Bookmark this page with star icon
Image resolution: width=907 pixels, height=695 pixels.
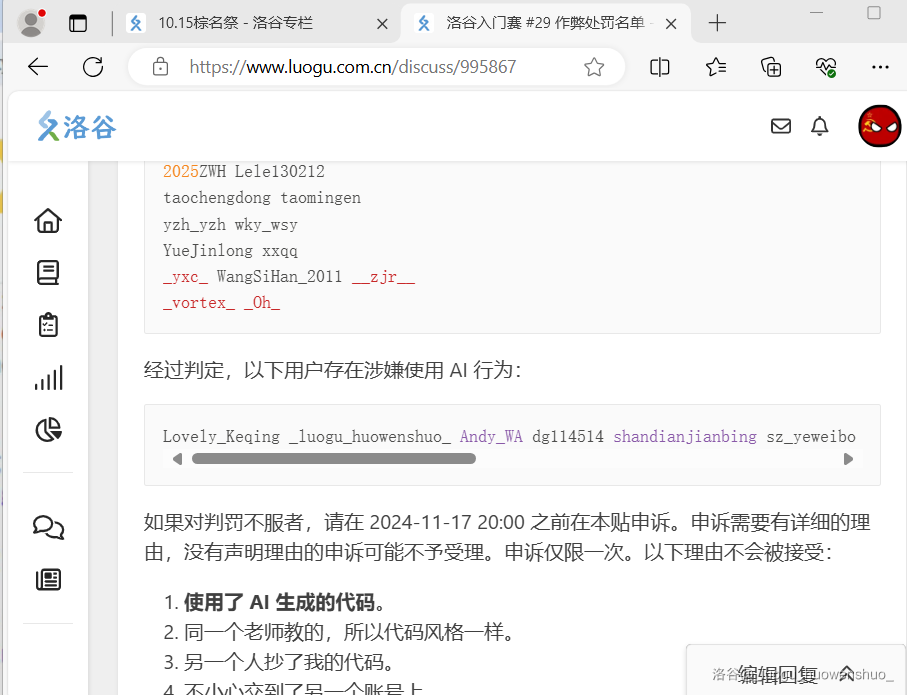tap(594, 67)
